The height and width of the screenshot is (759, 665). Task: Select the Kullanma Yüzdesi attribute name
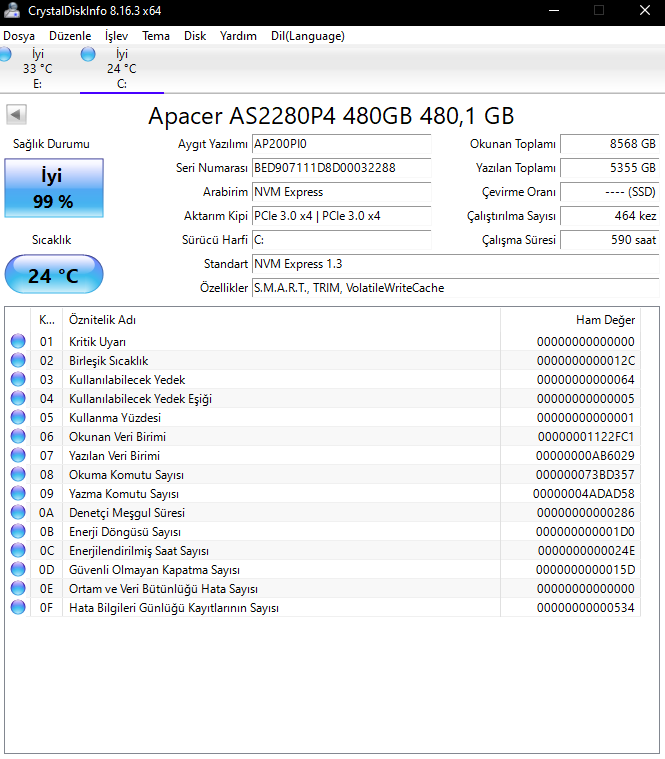pos(115,417)
